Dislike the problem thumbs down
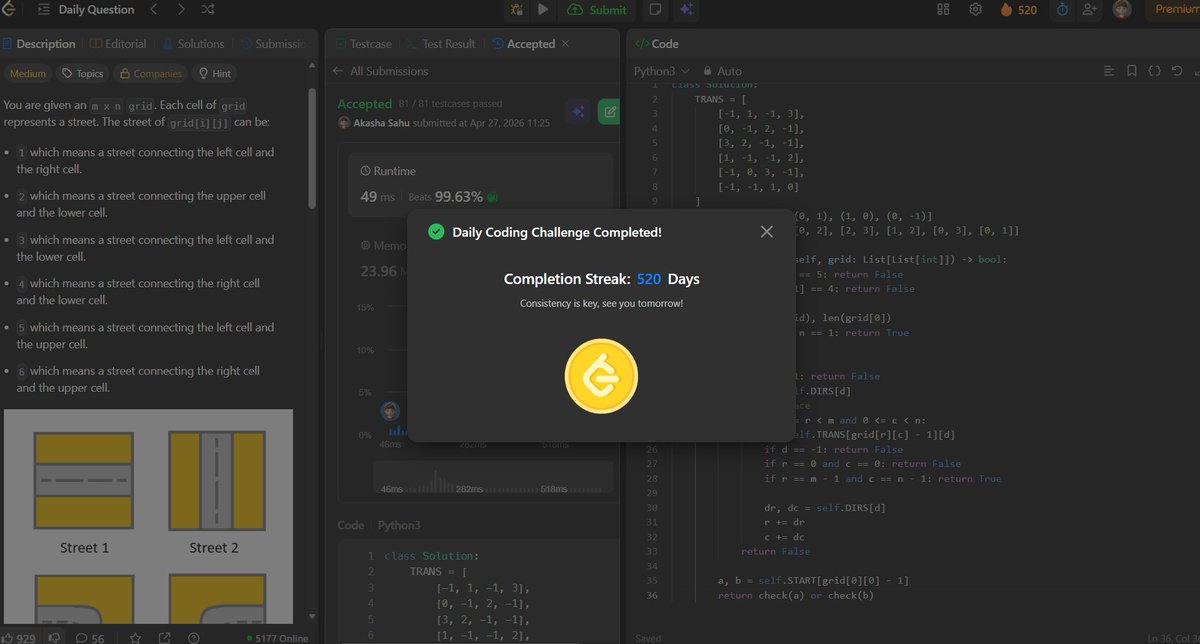1200x644 pixels. pyautogui.click(x=56, y=638)
